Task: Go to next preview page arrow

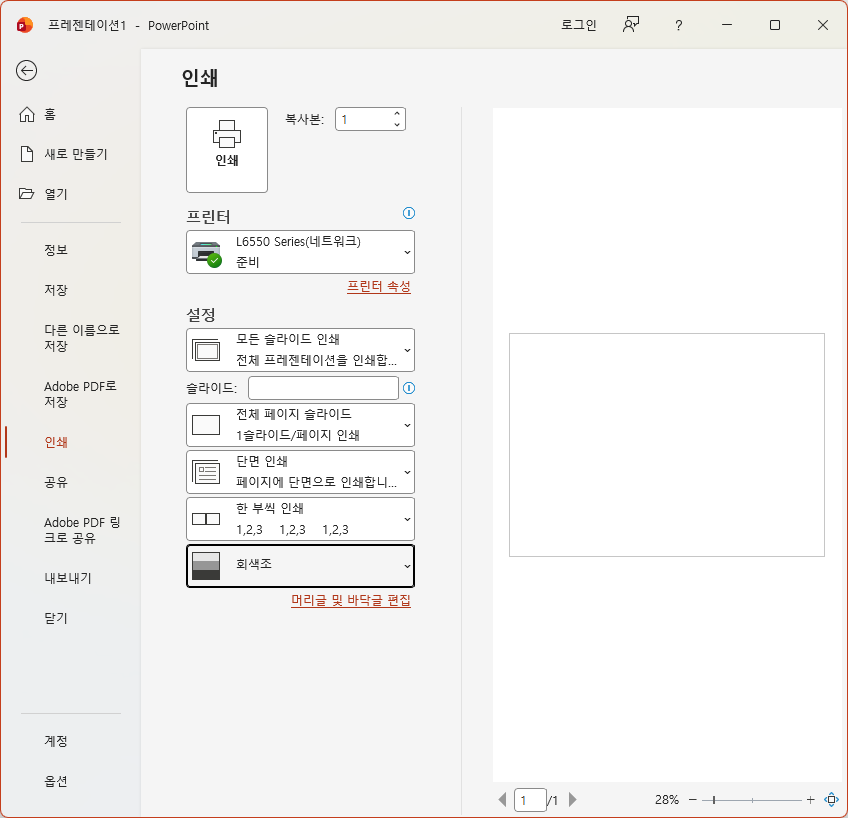Action: 573,800
